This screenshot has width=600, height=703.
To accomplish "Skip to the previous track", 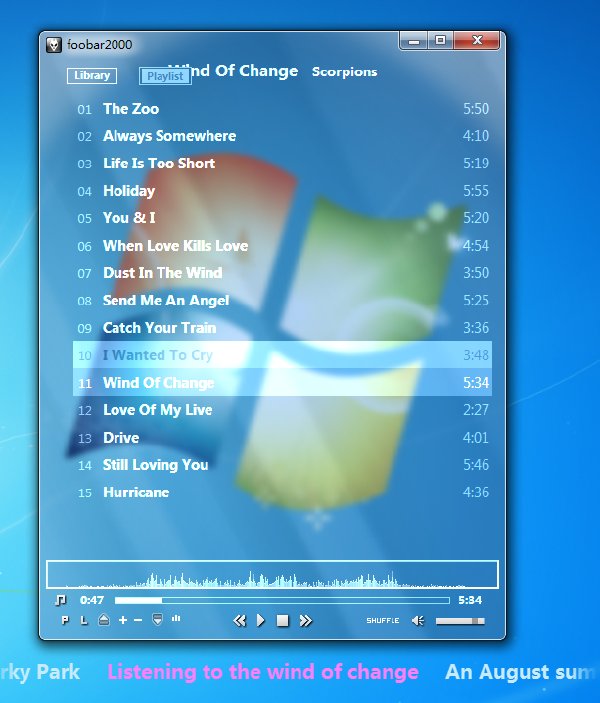I will pyautogui.click(x=240, y=621).
